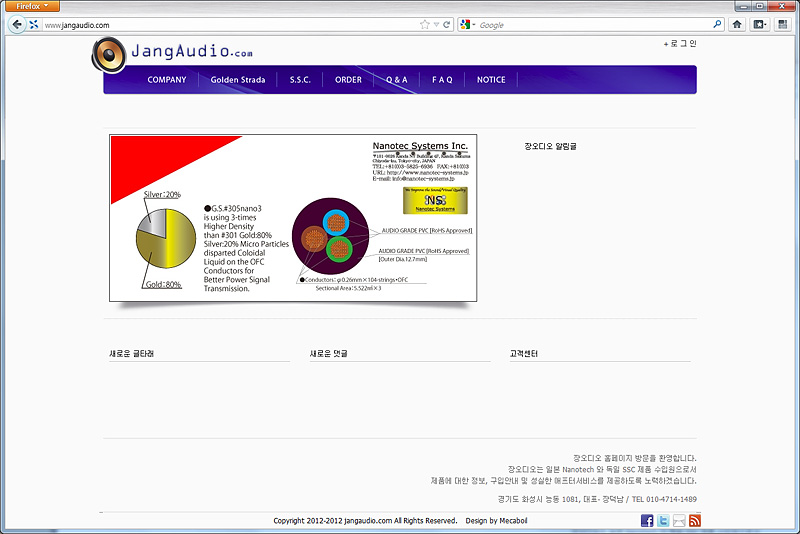Open the Firefox menu button

32,6
